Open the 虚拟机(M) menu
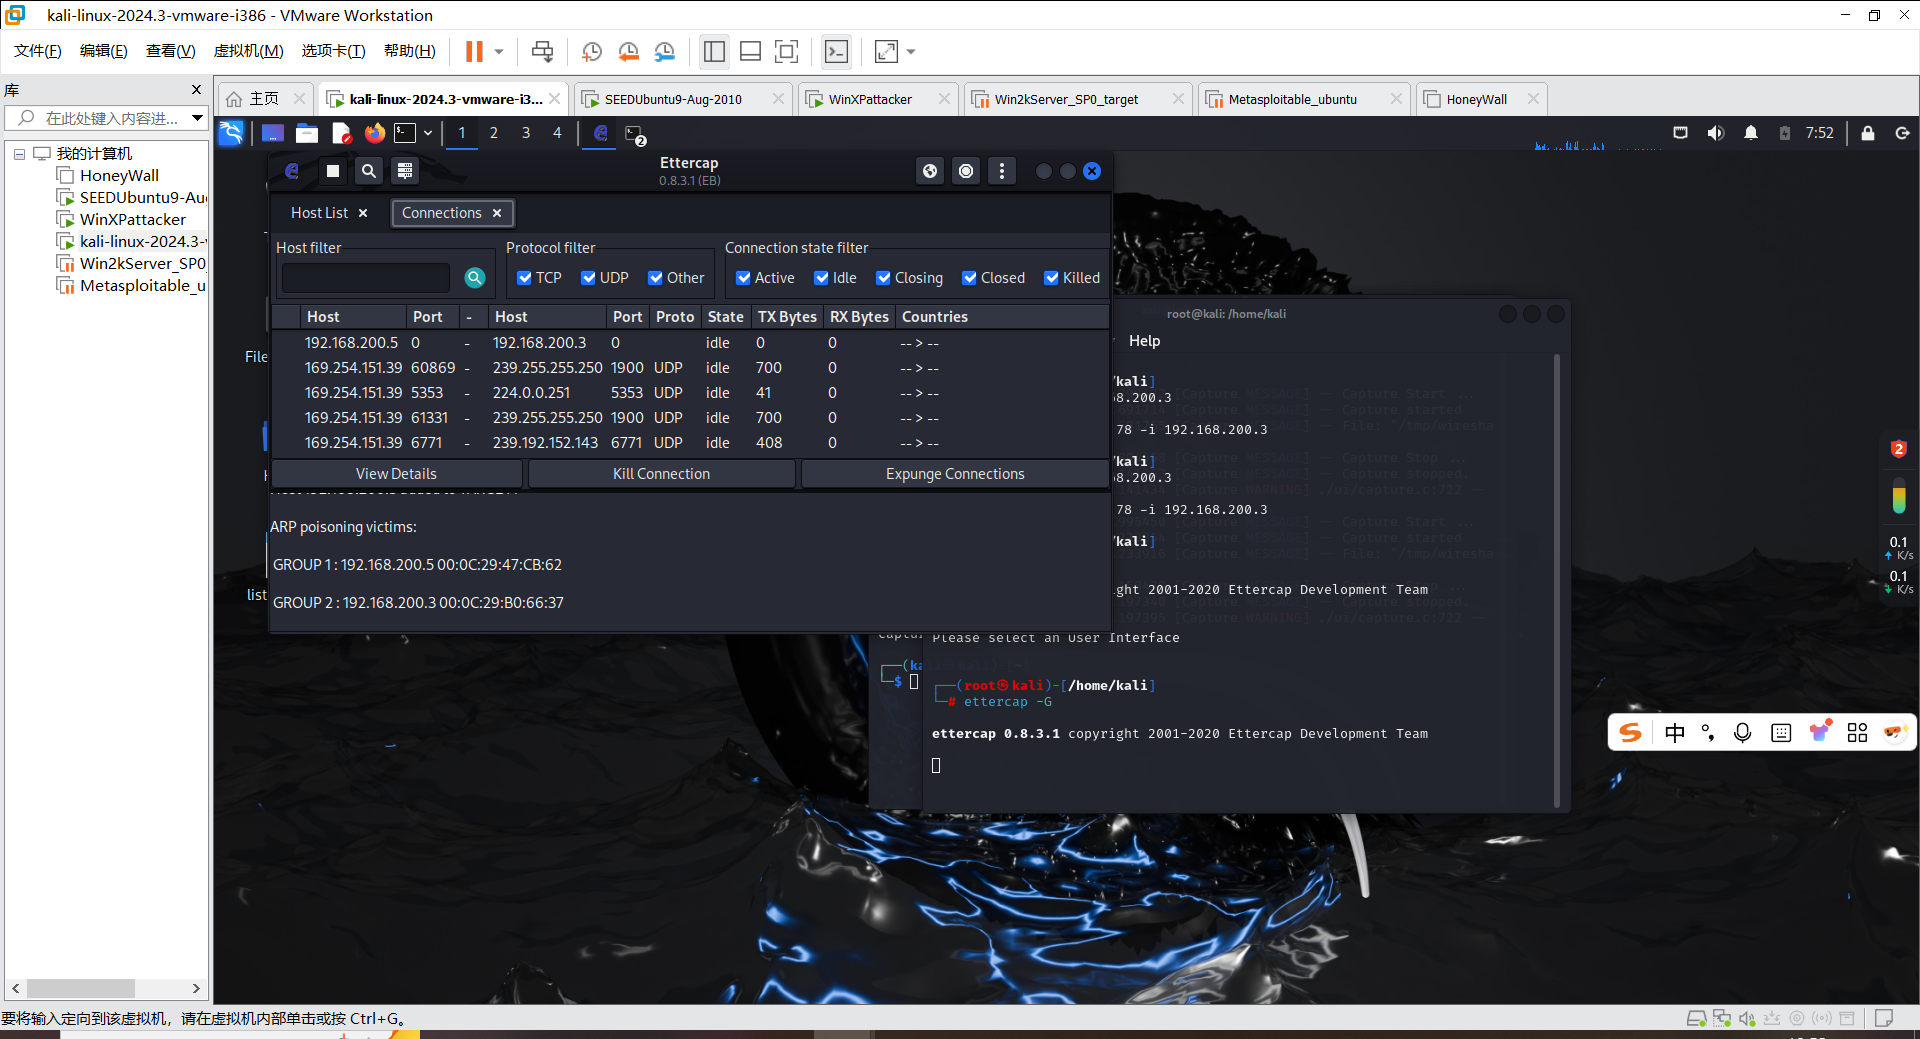Image resolution: width=1920 pixels, height=1039 pixels. [x=248, y=51]
